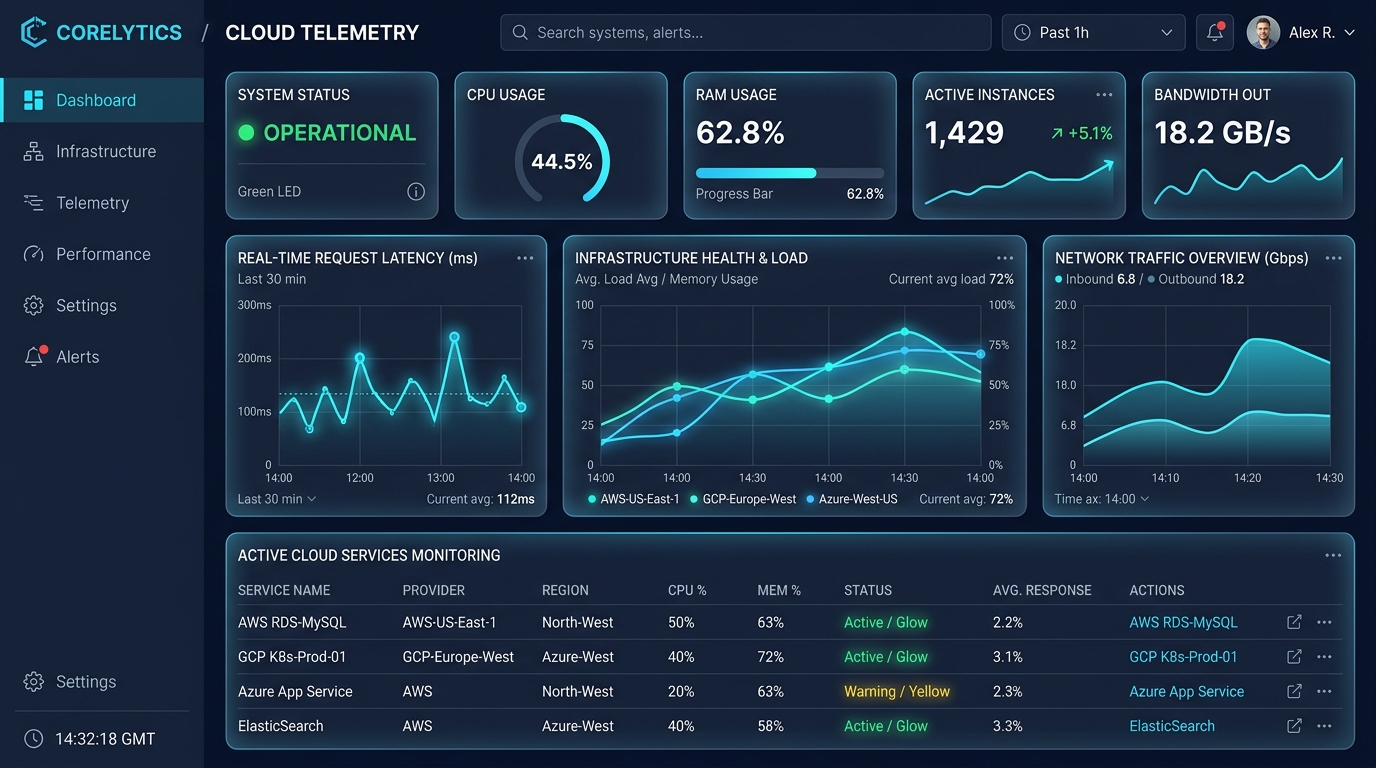The width and height of the screenshot is (1376, 768).
Task: Click the Azure App Service action link
Action: 1186,691
